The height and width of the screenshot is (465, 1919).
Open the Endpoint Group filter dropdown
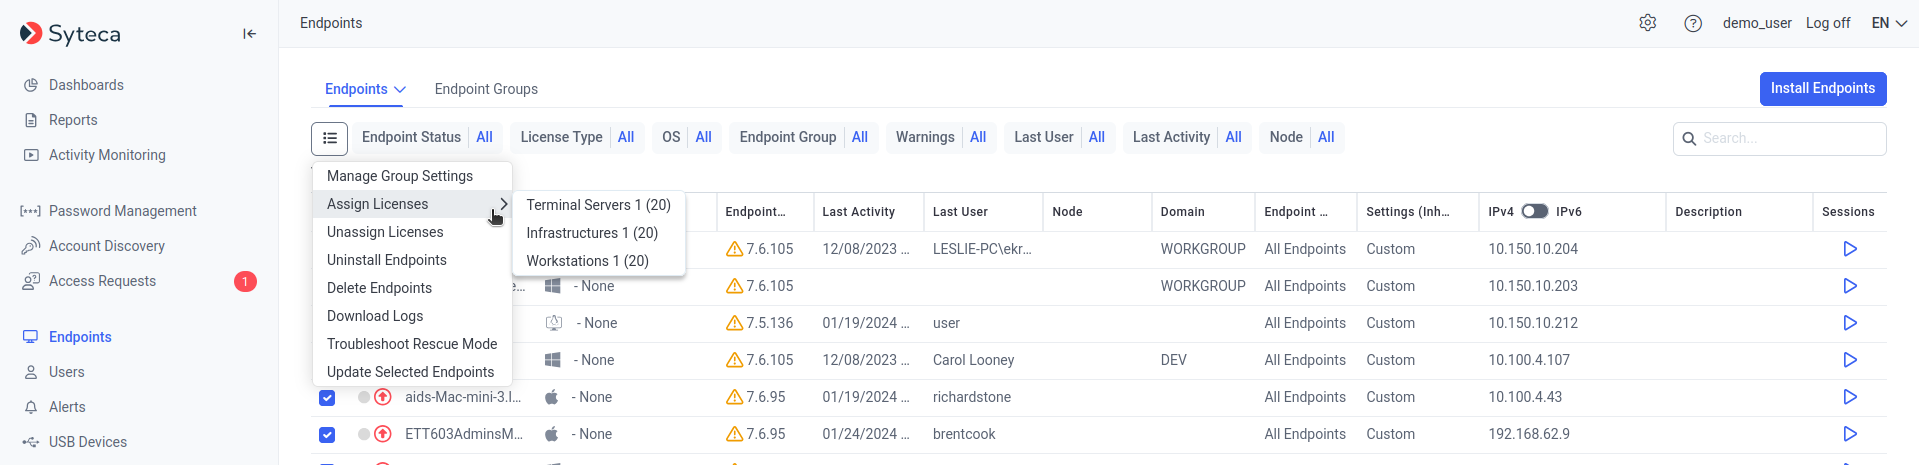click(x=803, y=137)
